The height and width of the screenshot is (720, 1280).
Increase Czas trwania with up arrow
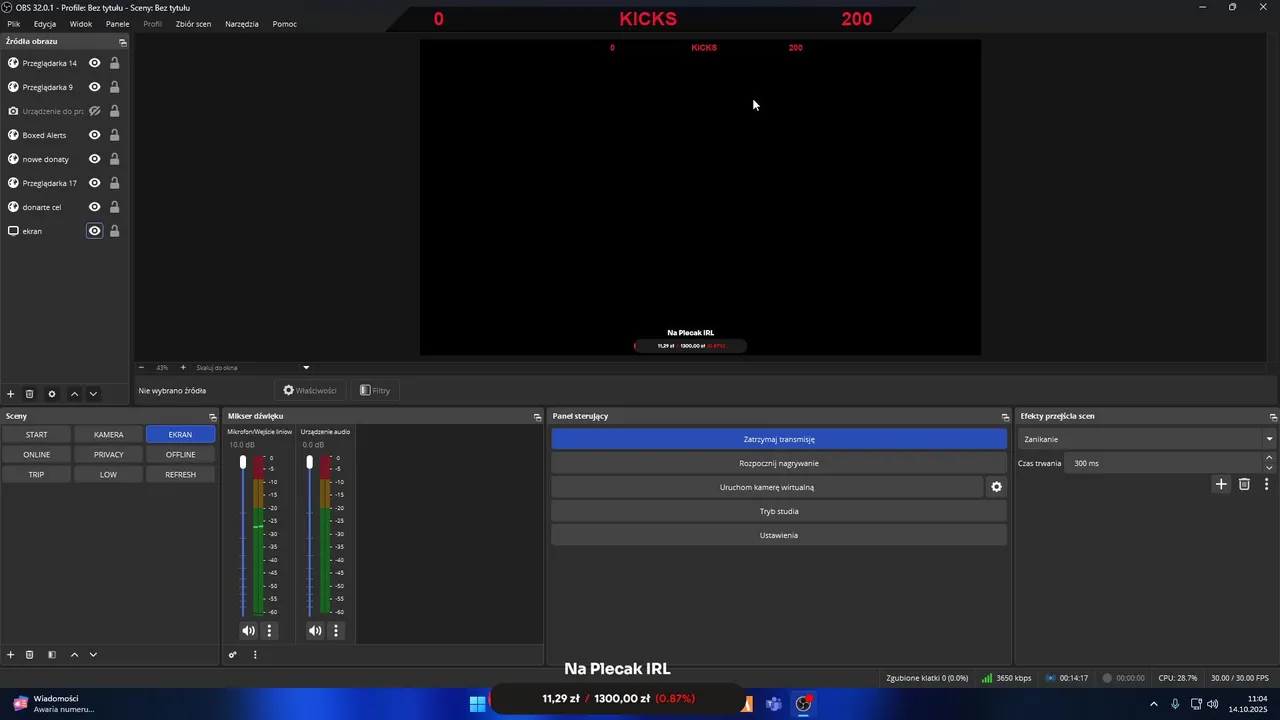point(1269,458)
